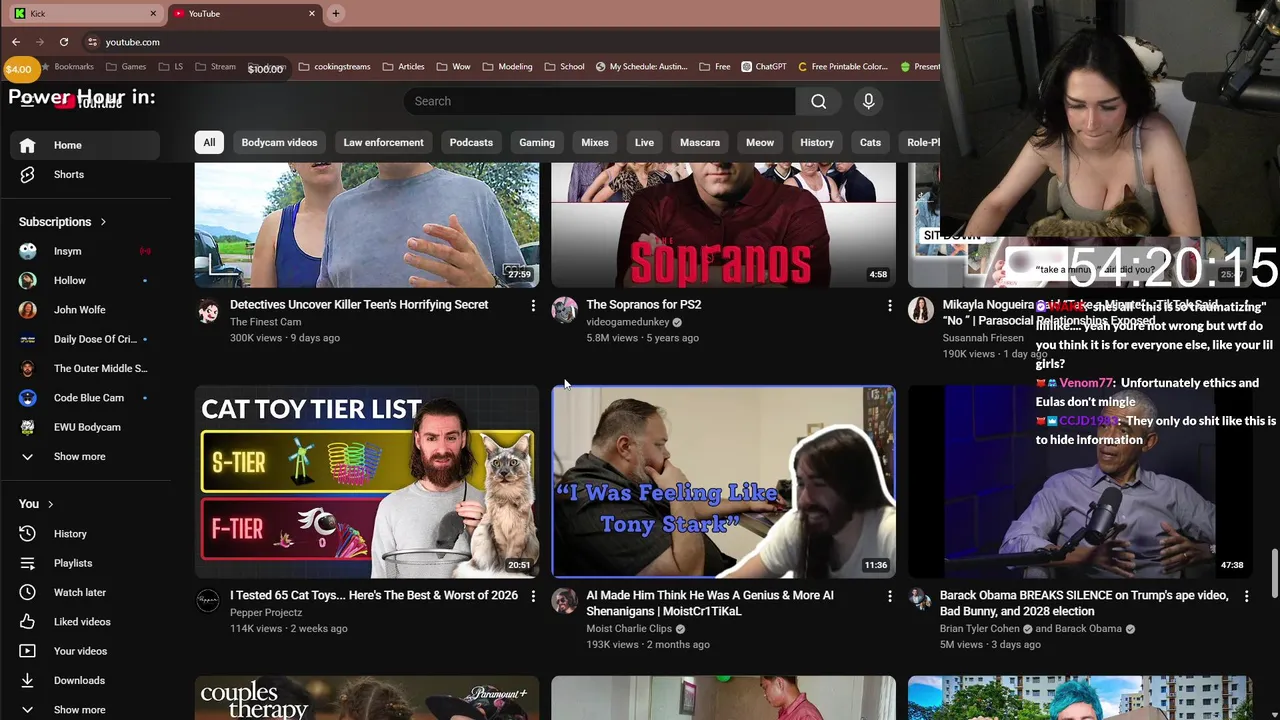Open "The Sopranos for PS2" video title

(x=643, y=305)
